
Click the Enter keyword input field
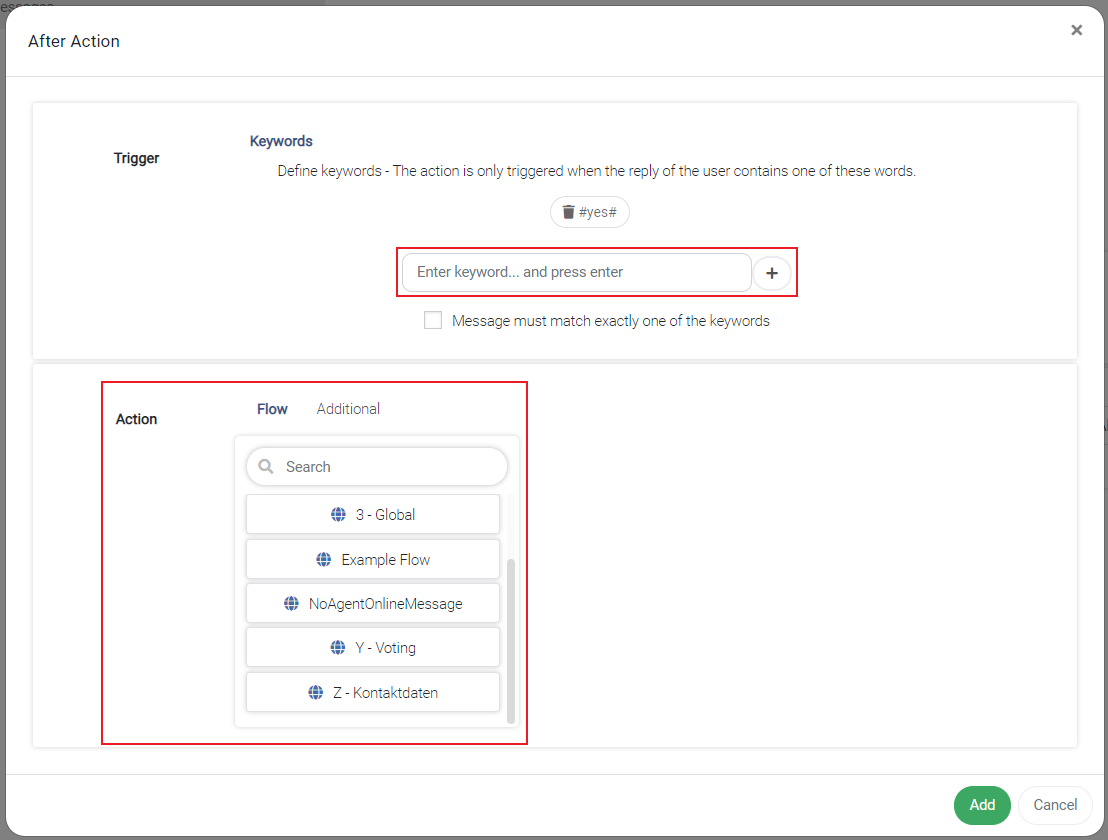[x=576, y=272]
